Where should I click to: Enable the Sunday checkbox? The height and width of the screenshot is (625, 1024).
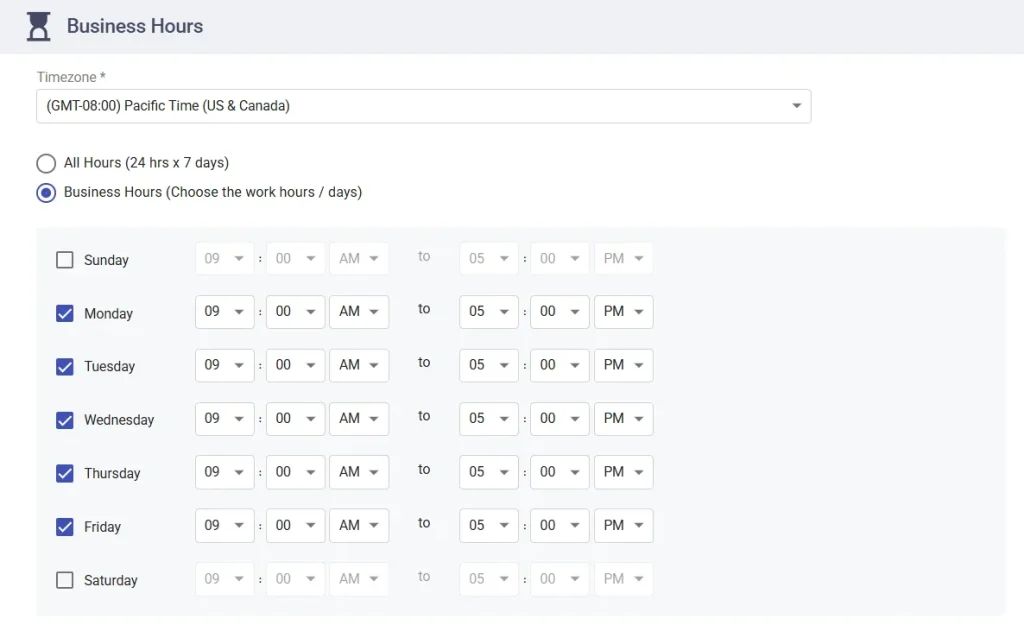point(65,260)
